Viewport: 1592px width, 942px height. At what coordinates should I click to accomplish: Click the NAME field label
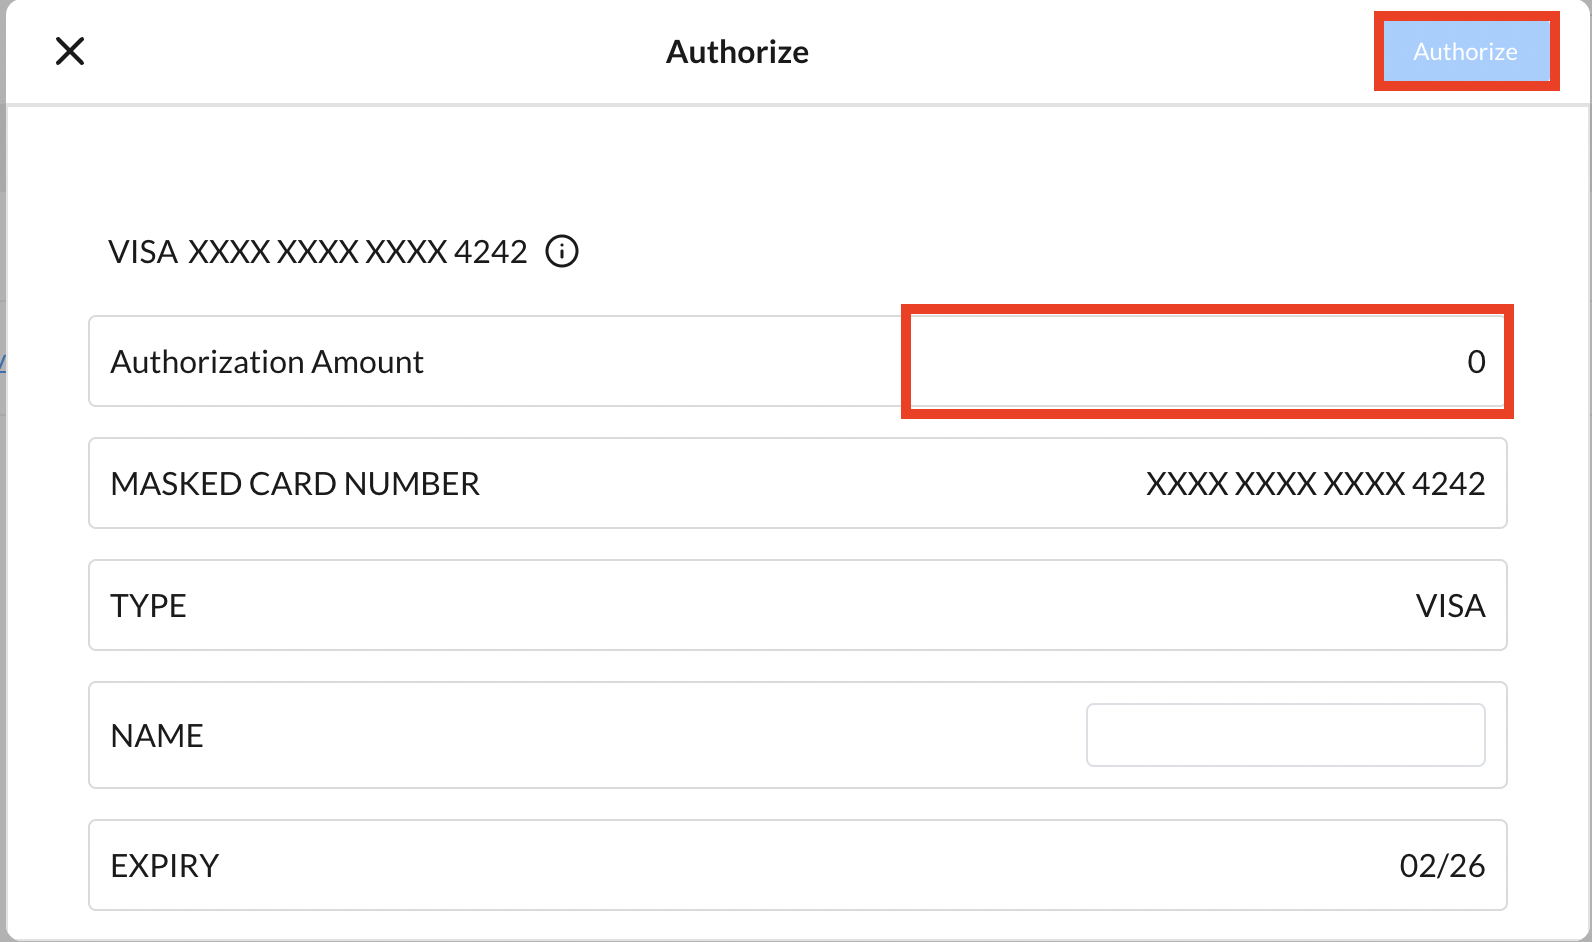157,736
